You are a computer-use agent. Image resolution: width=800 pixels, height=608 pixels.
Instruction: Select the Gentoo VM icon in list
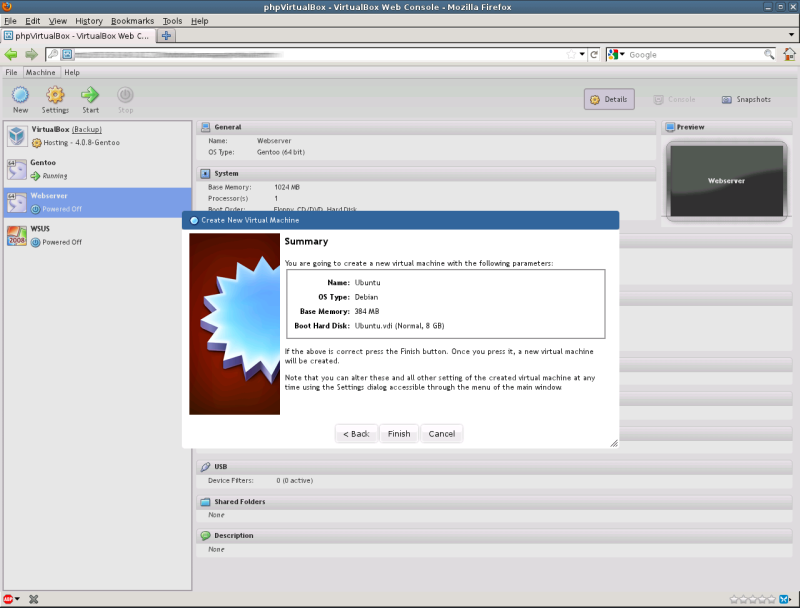tap(16, 169)
